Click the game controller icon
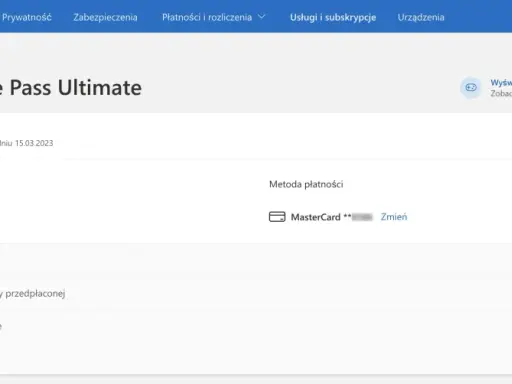This screenshot has height=384, width=512. [471, 88]
